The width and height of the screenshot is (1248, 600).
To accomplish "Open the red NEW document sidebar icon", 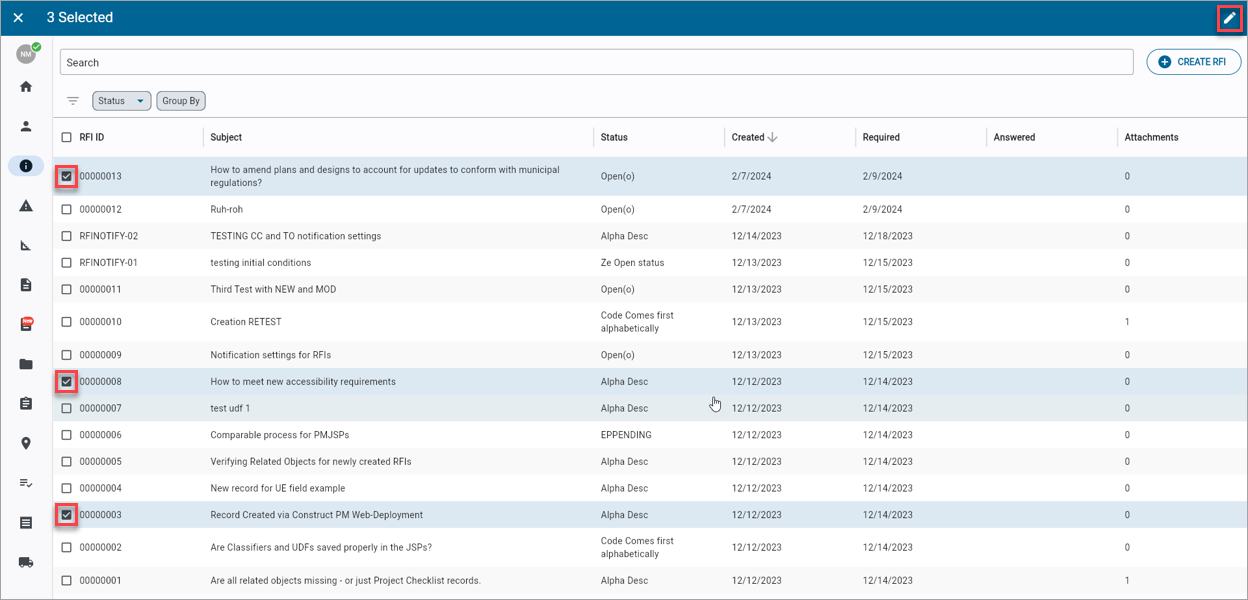I will [x=26, y=325].
